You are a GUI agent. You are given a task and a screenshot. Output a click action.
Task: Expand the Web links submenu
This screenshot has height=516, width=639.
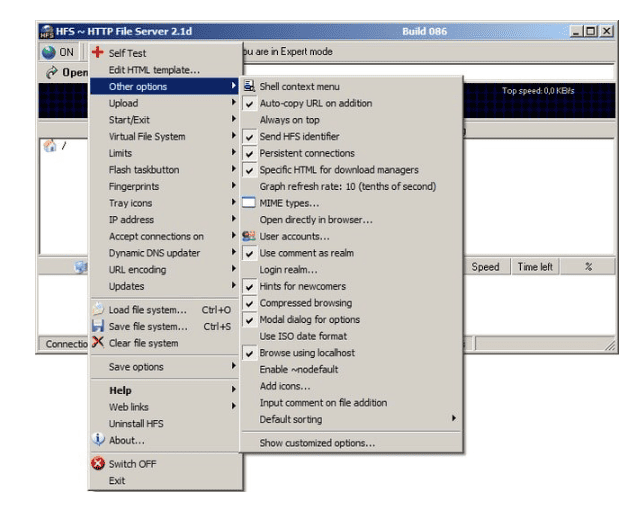[x=164, y=407]
